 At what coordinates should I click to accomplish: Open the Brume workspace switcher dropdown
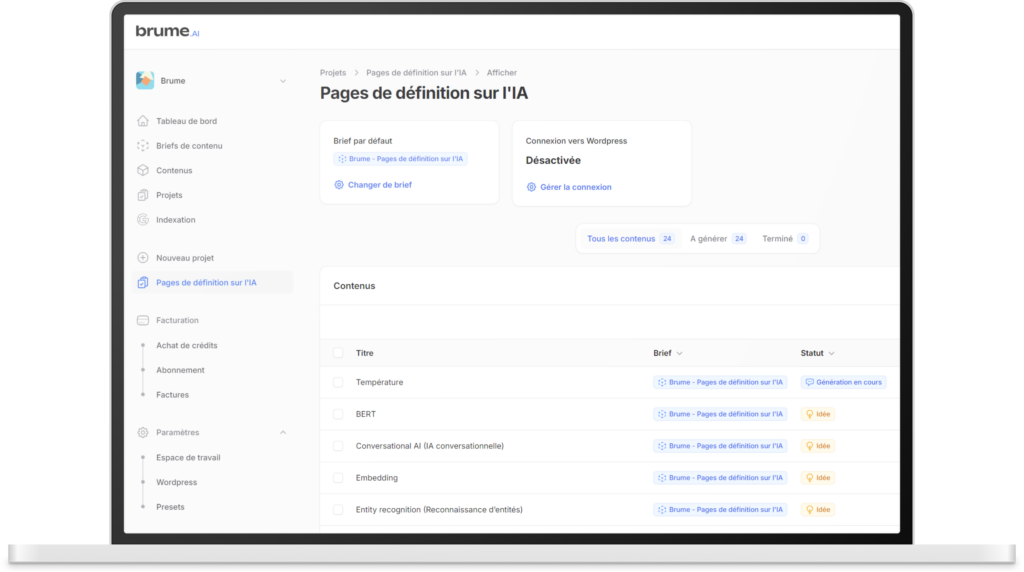tap(283, 81)
